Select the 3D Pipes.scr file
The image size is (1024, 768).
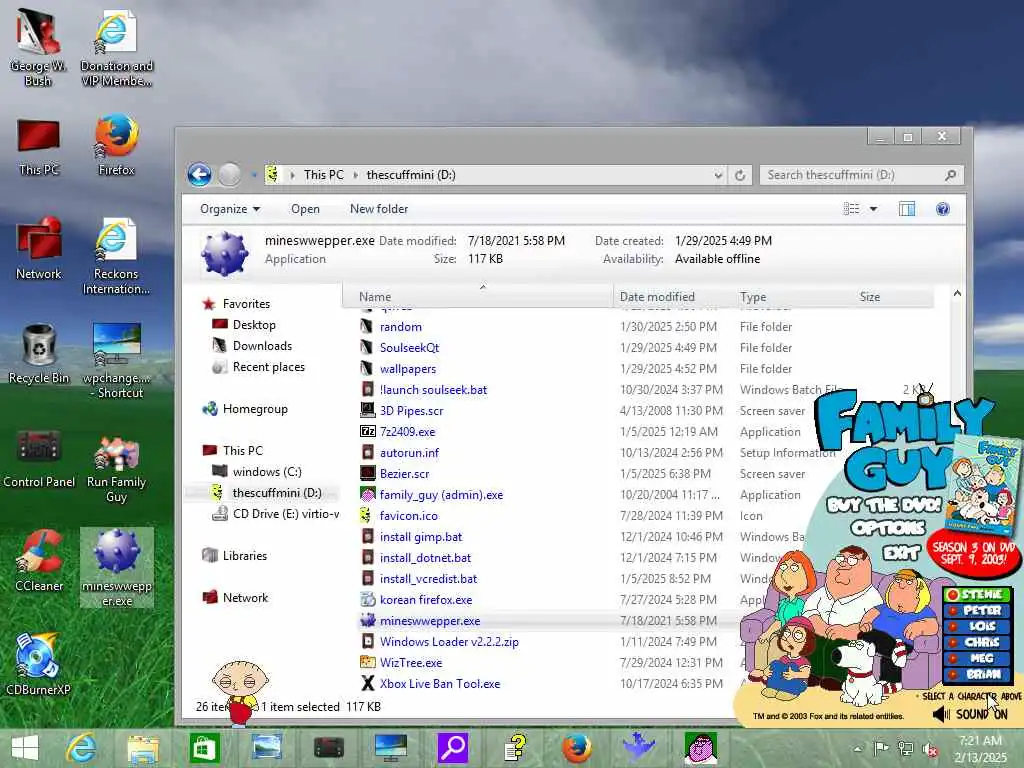(411, 411)
